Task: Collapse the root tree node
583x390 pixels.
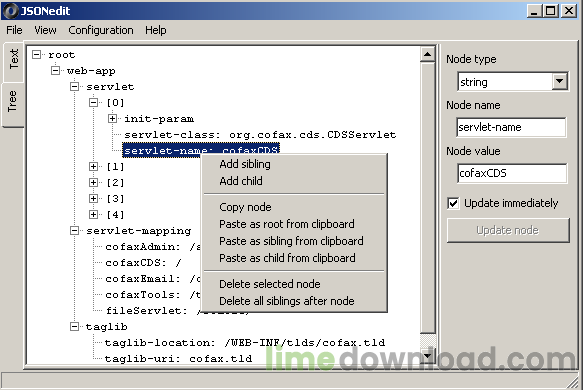Action: pos(36,55)
